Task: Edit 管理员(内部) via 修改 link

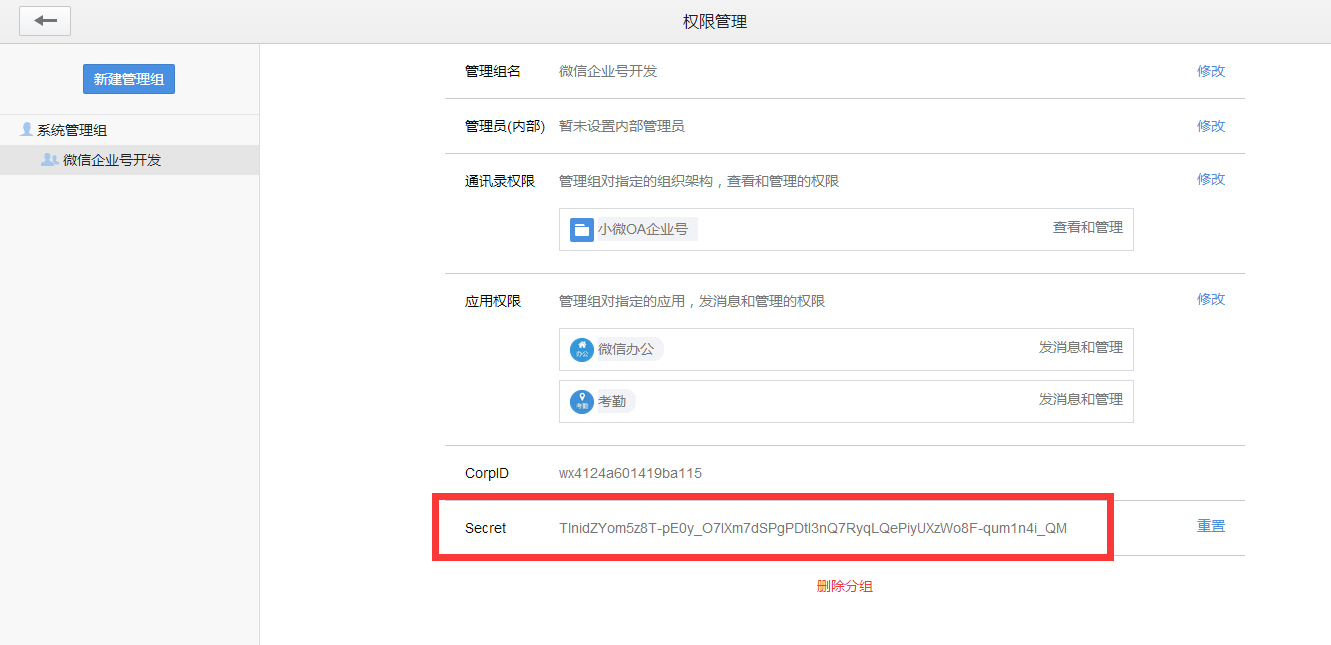Action: click(x=1211, y=126)
